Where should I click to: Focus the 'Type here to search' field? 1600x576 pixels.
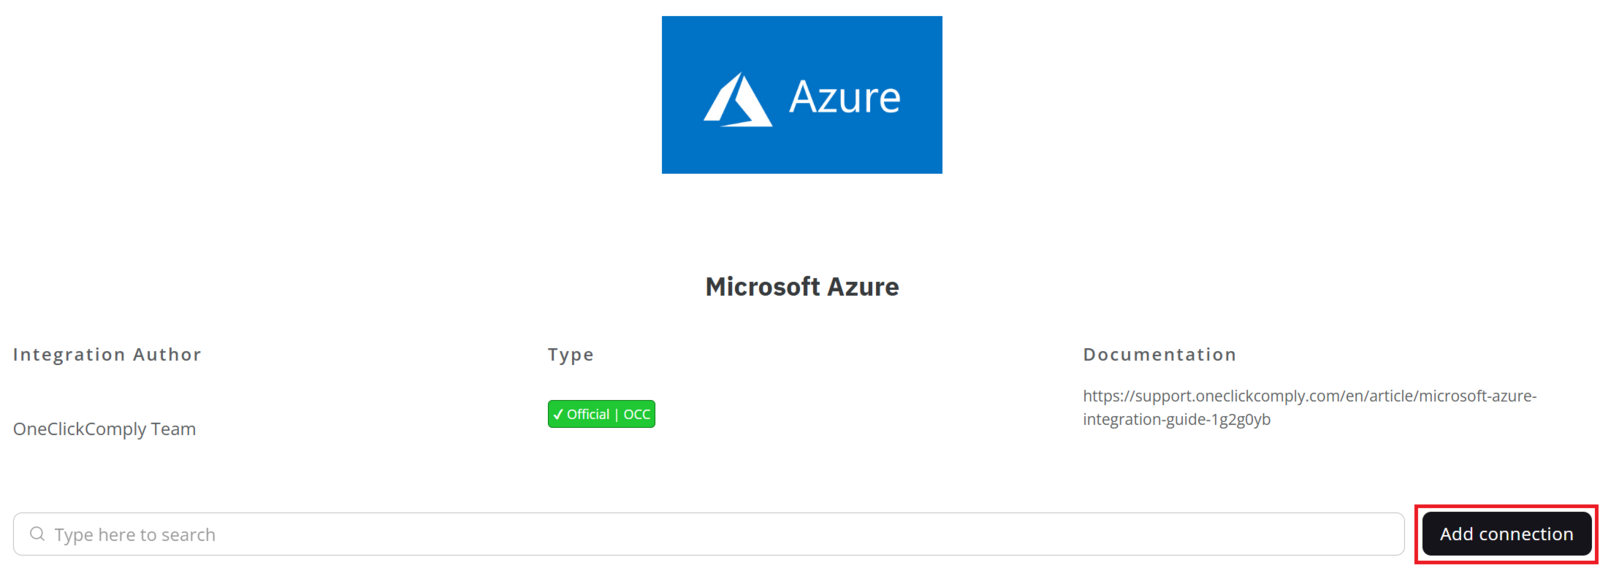point(700,534)
